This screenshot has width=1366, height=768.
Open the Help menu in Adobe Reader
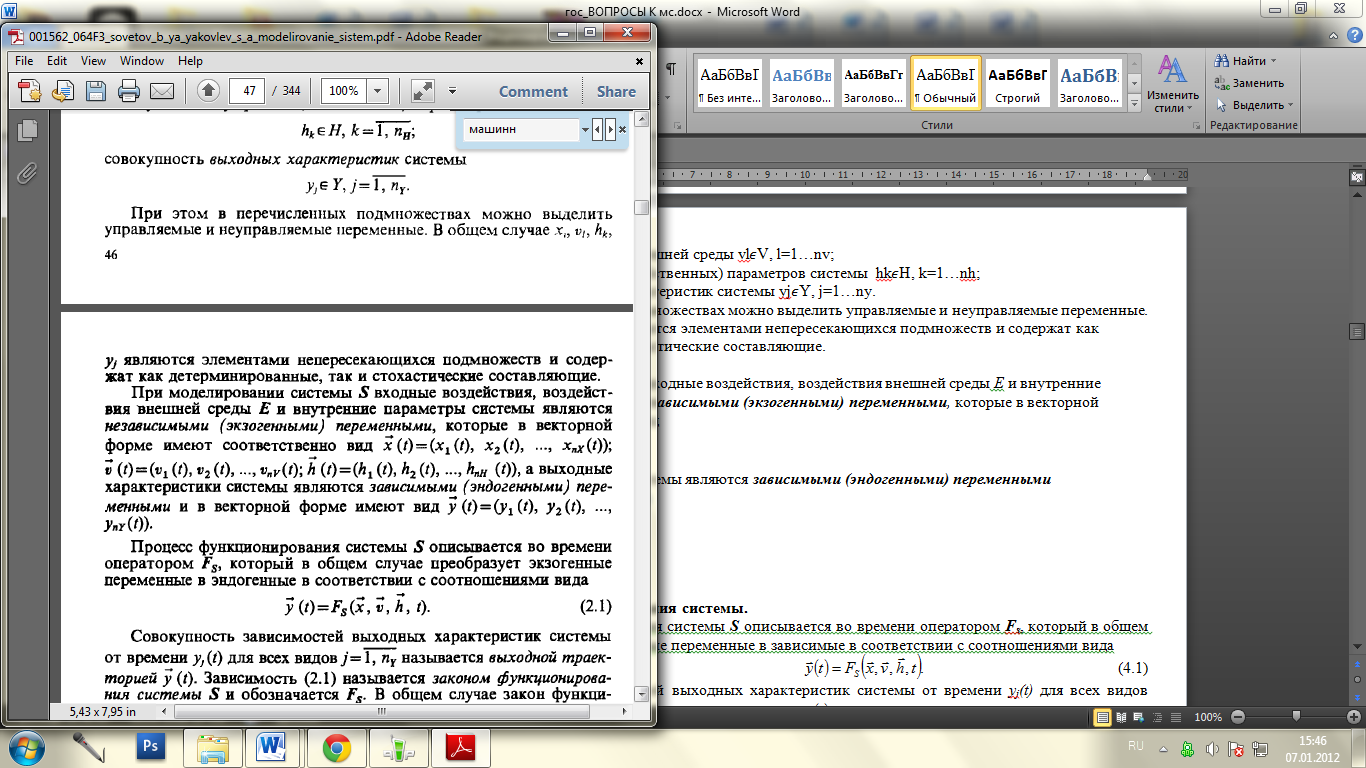coord(190,61)
